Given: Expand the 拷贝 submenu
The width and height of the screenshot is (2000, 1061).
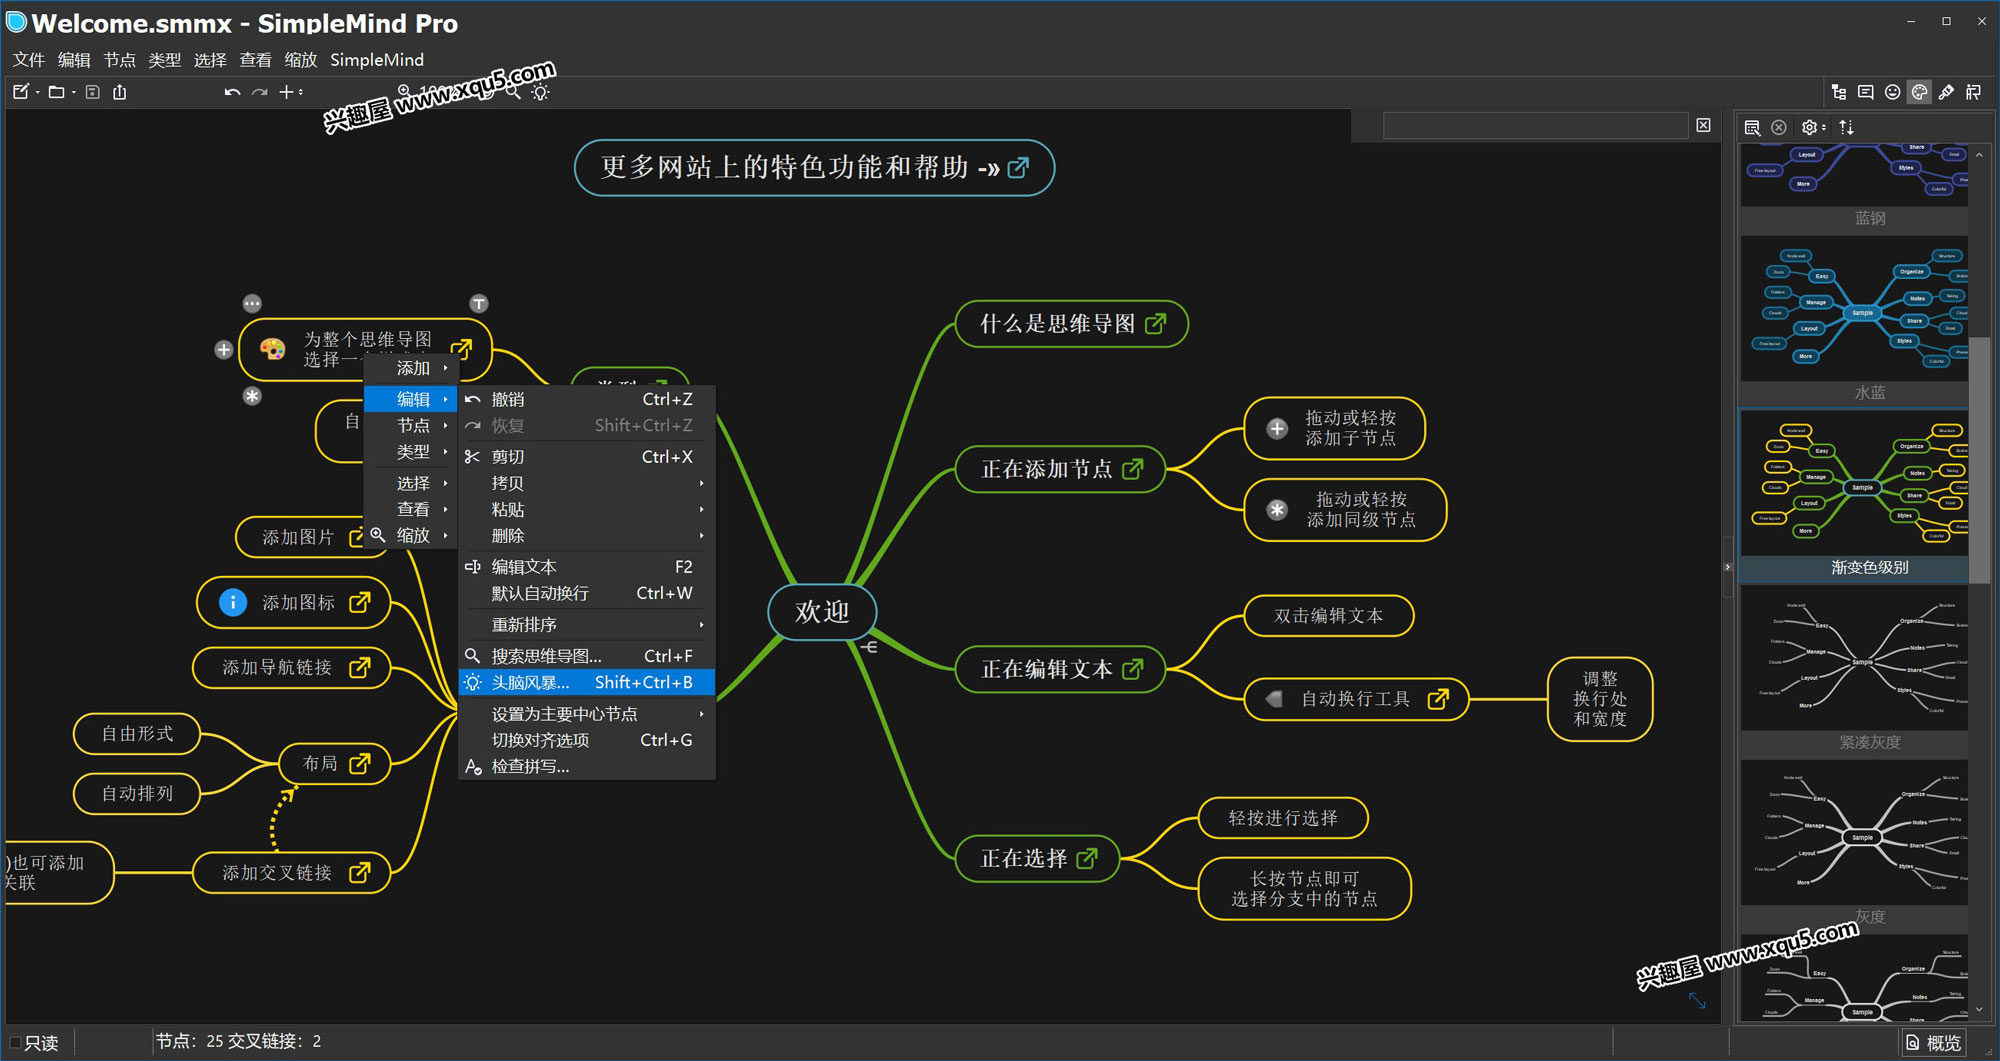Looking at the screenshot, I should pos(701,483).
